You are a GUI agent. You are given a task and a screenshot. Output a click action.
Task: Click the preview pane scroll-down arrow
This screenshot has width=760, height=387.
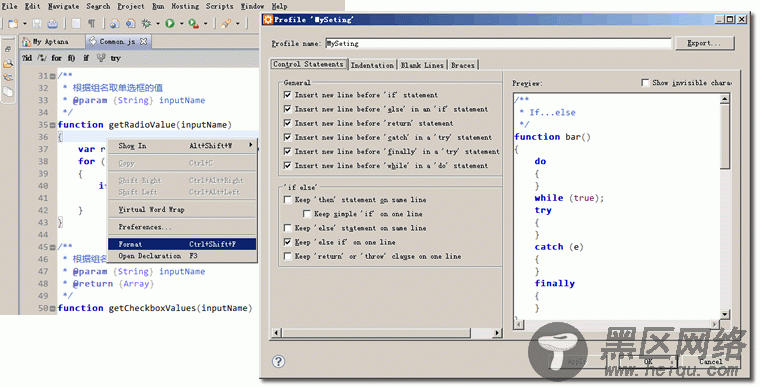click(x=725, y=314)
